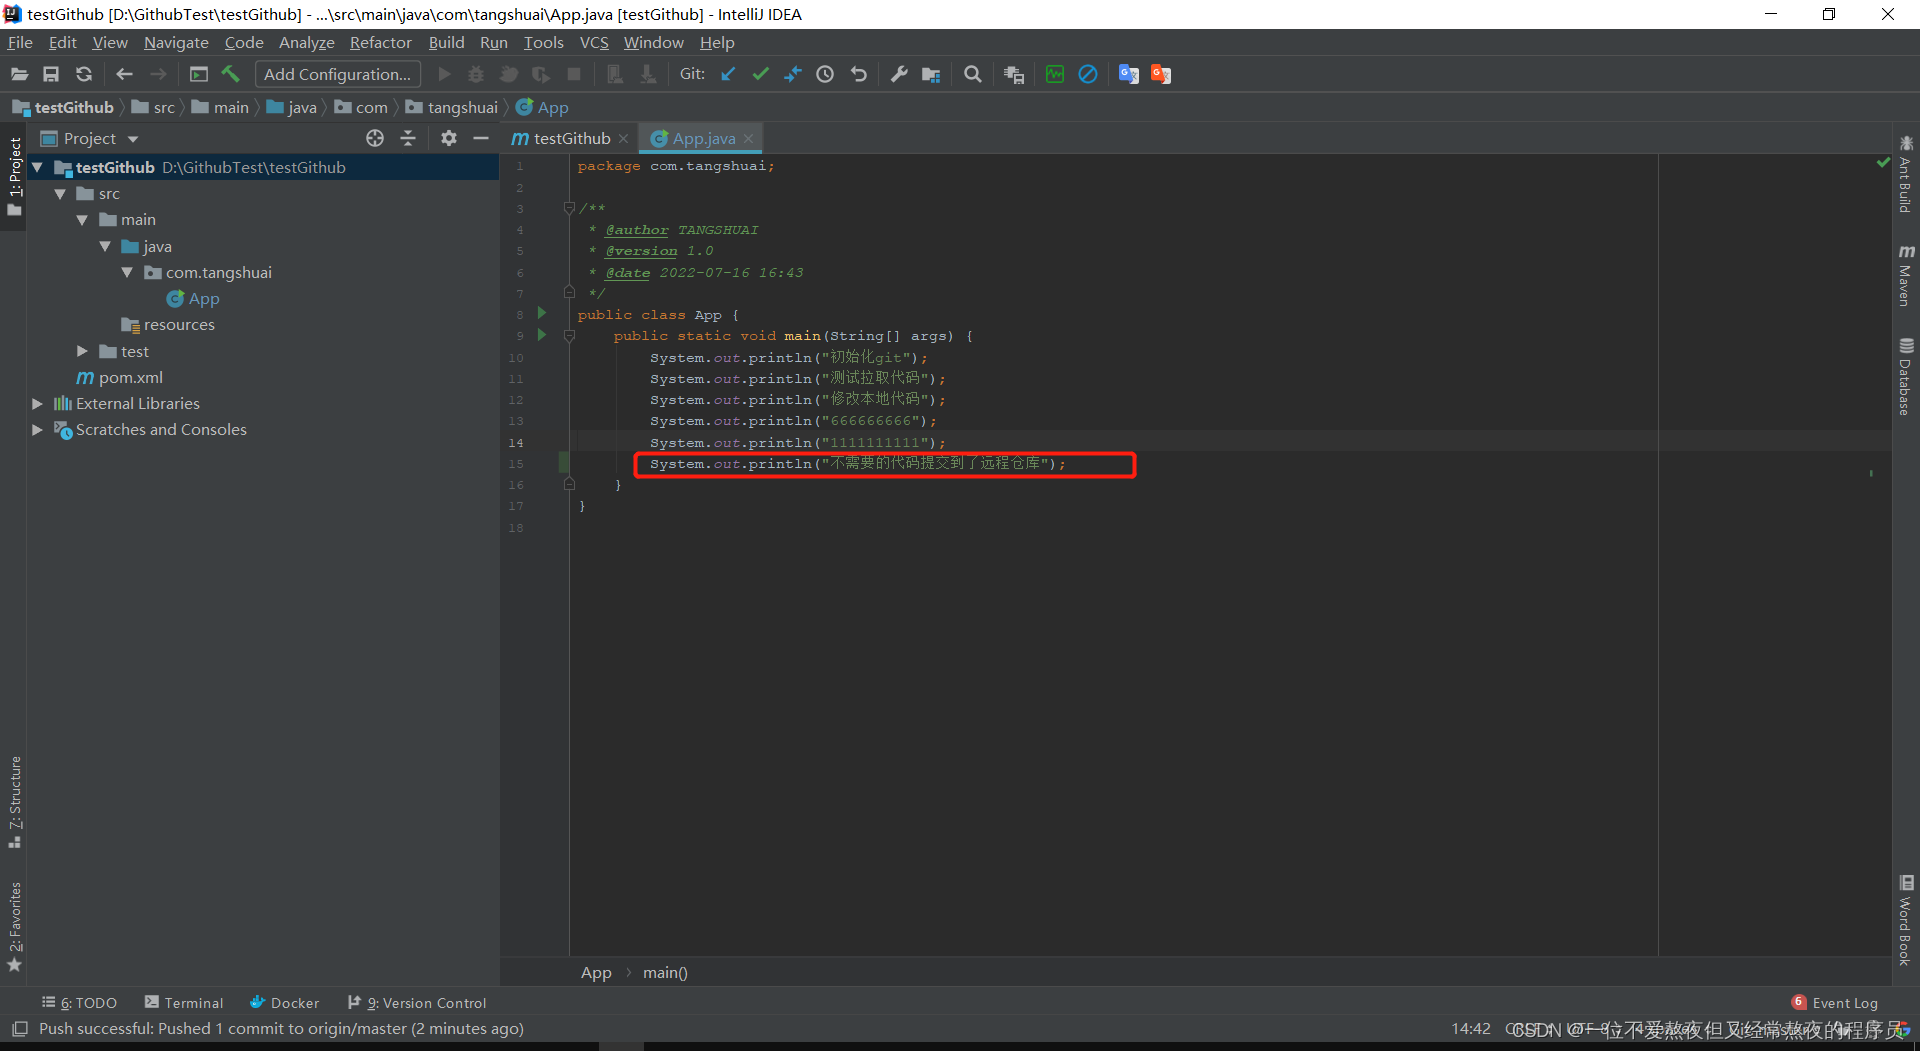Expand External Libraries node
The height and width of the screenshot is (1051, 1920).
point(37,403)
